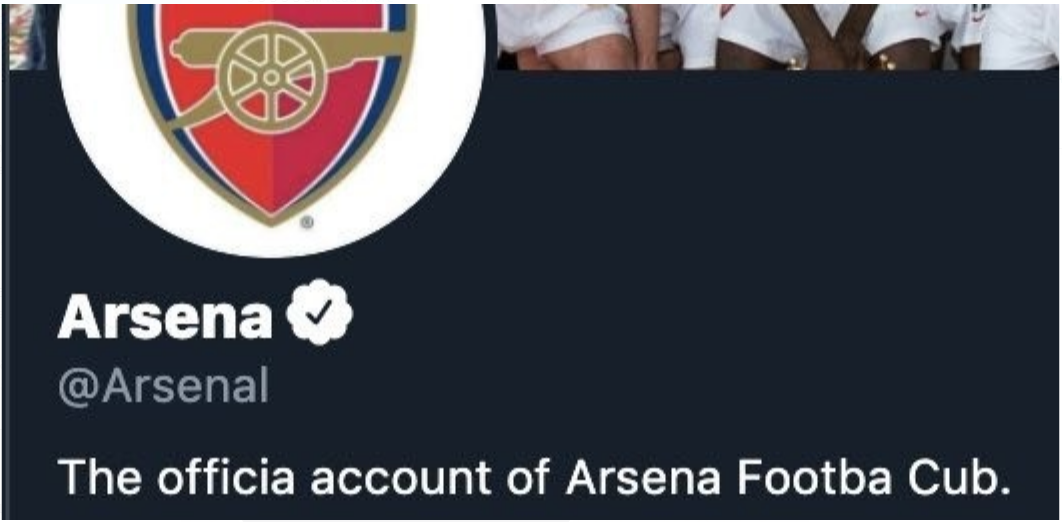1062x522 pixels.
Task: Click the red lower tip of the crest shield
Action: (272, 192)
